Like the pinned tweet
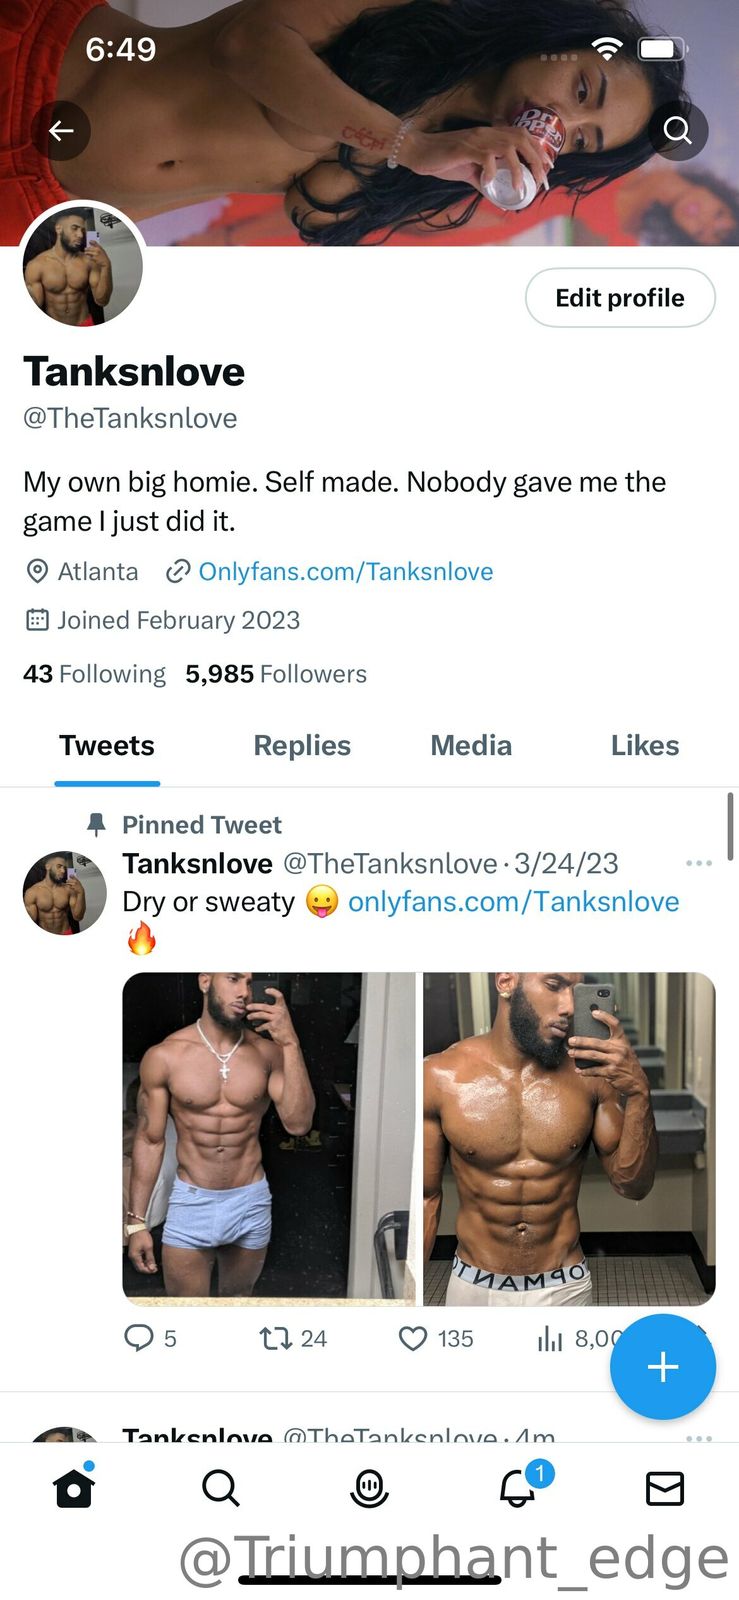Image resolution: width=739 pixels, height=1600 pixels. click(413, 1338)
